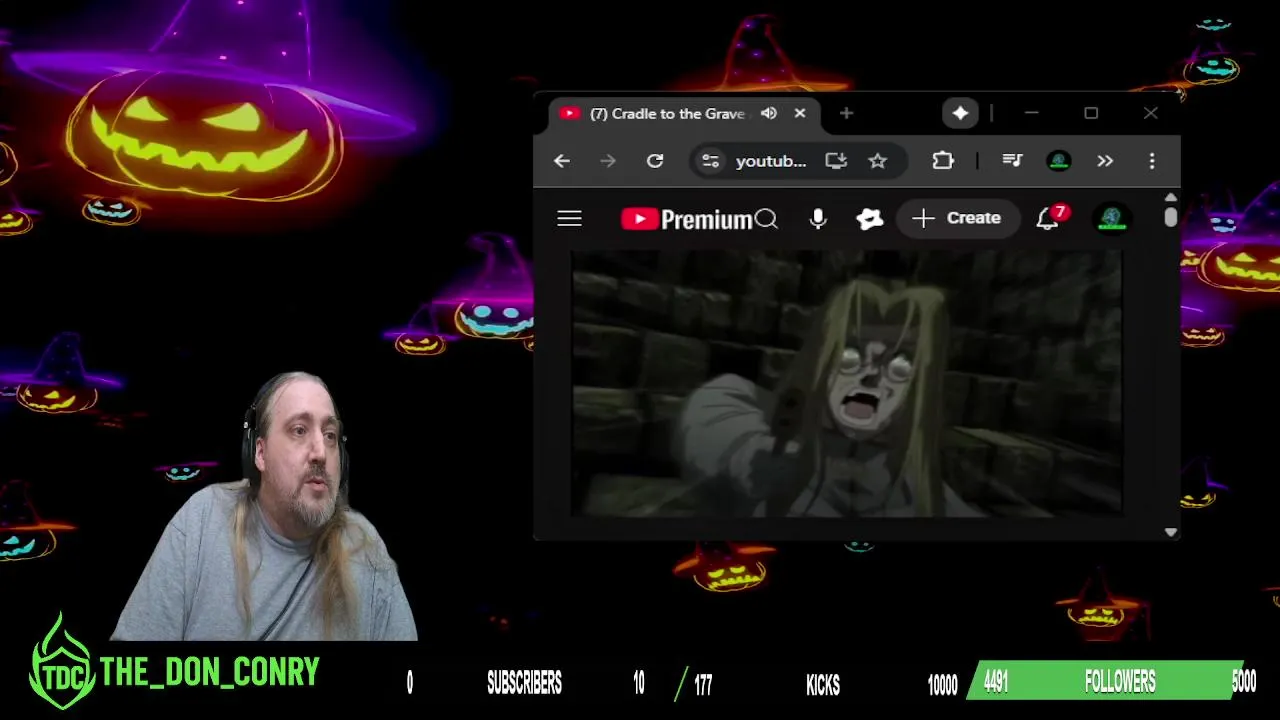Click the vertical scrollbar thumb
The width and height of the screenshot is (1280, 720).
(1171, 217)
